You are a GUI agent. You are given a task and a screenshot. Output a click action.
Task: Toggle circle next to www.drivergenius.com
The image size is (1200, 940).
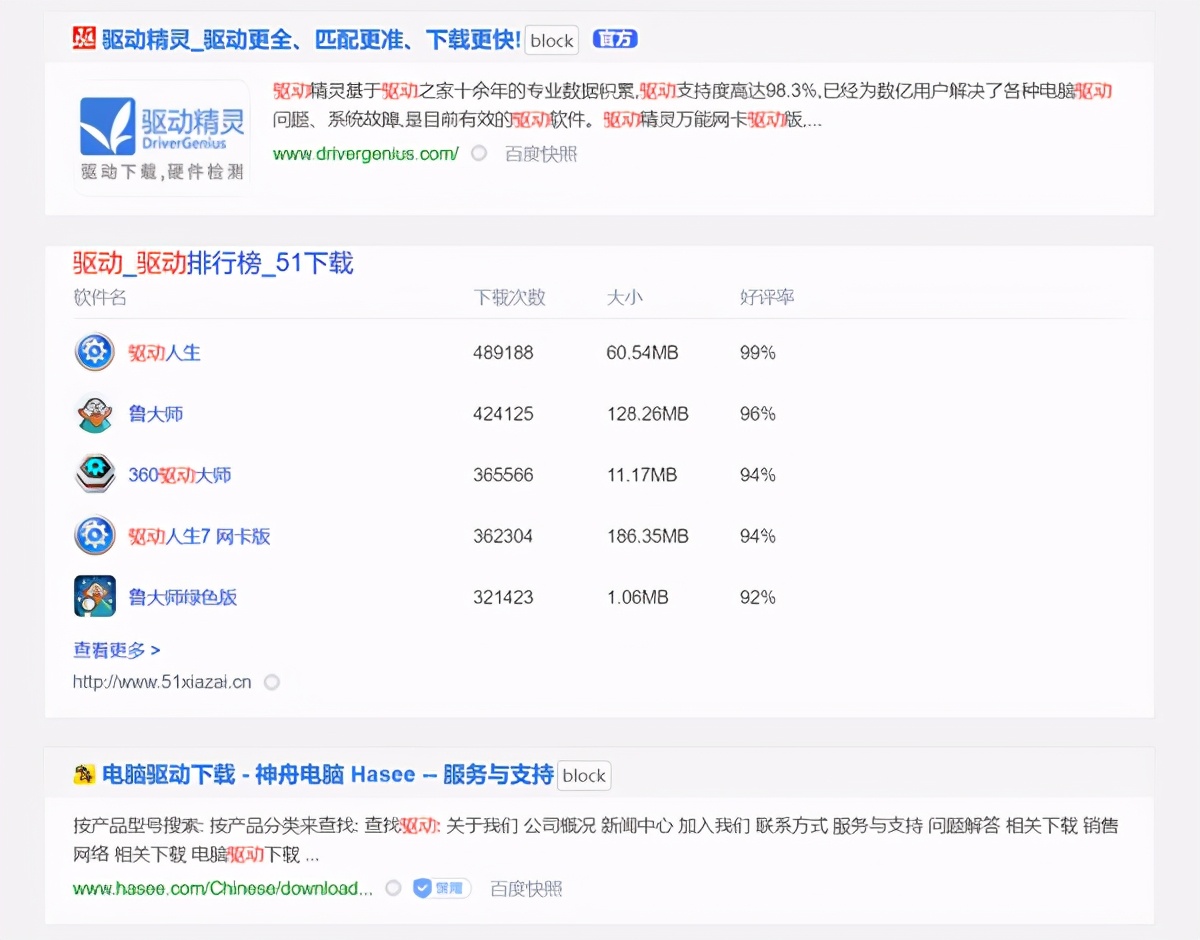pos(479,154)
